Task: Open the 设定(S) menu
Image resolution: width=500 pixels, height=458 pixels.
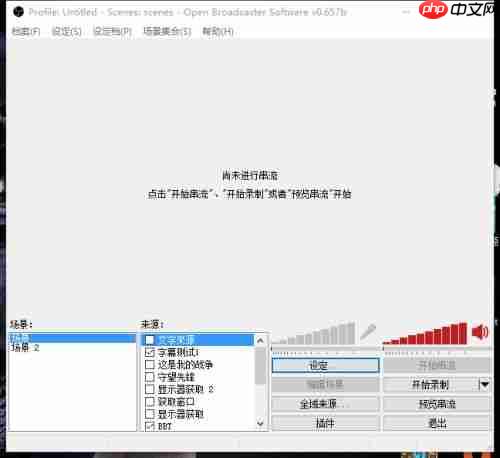Action: [67, 32]
